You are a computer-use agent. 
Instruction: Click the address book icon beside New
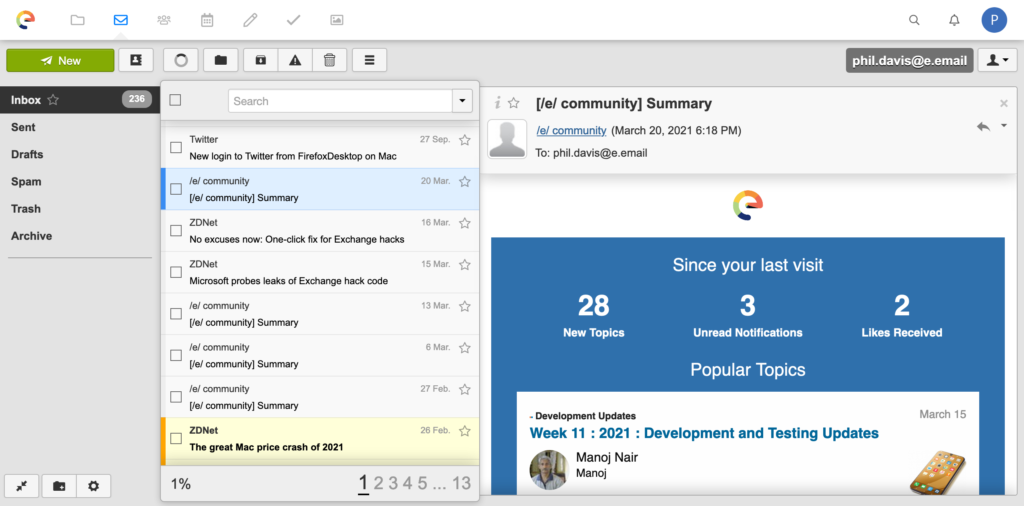coord(136,60)
